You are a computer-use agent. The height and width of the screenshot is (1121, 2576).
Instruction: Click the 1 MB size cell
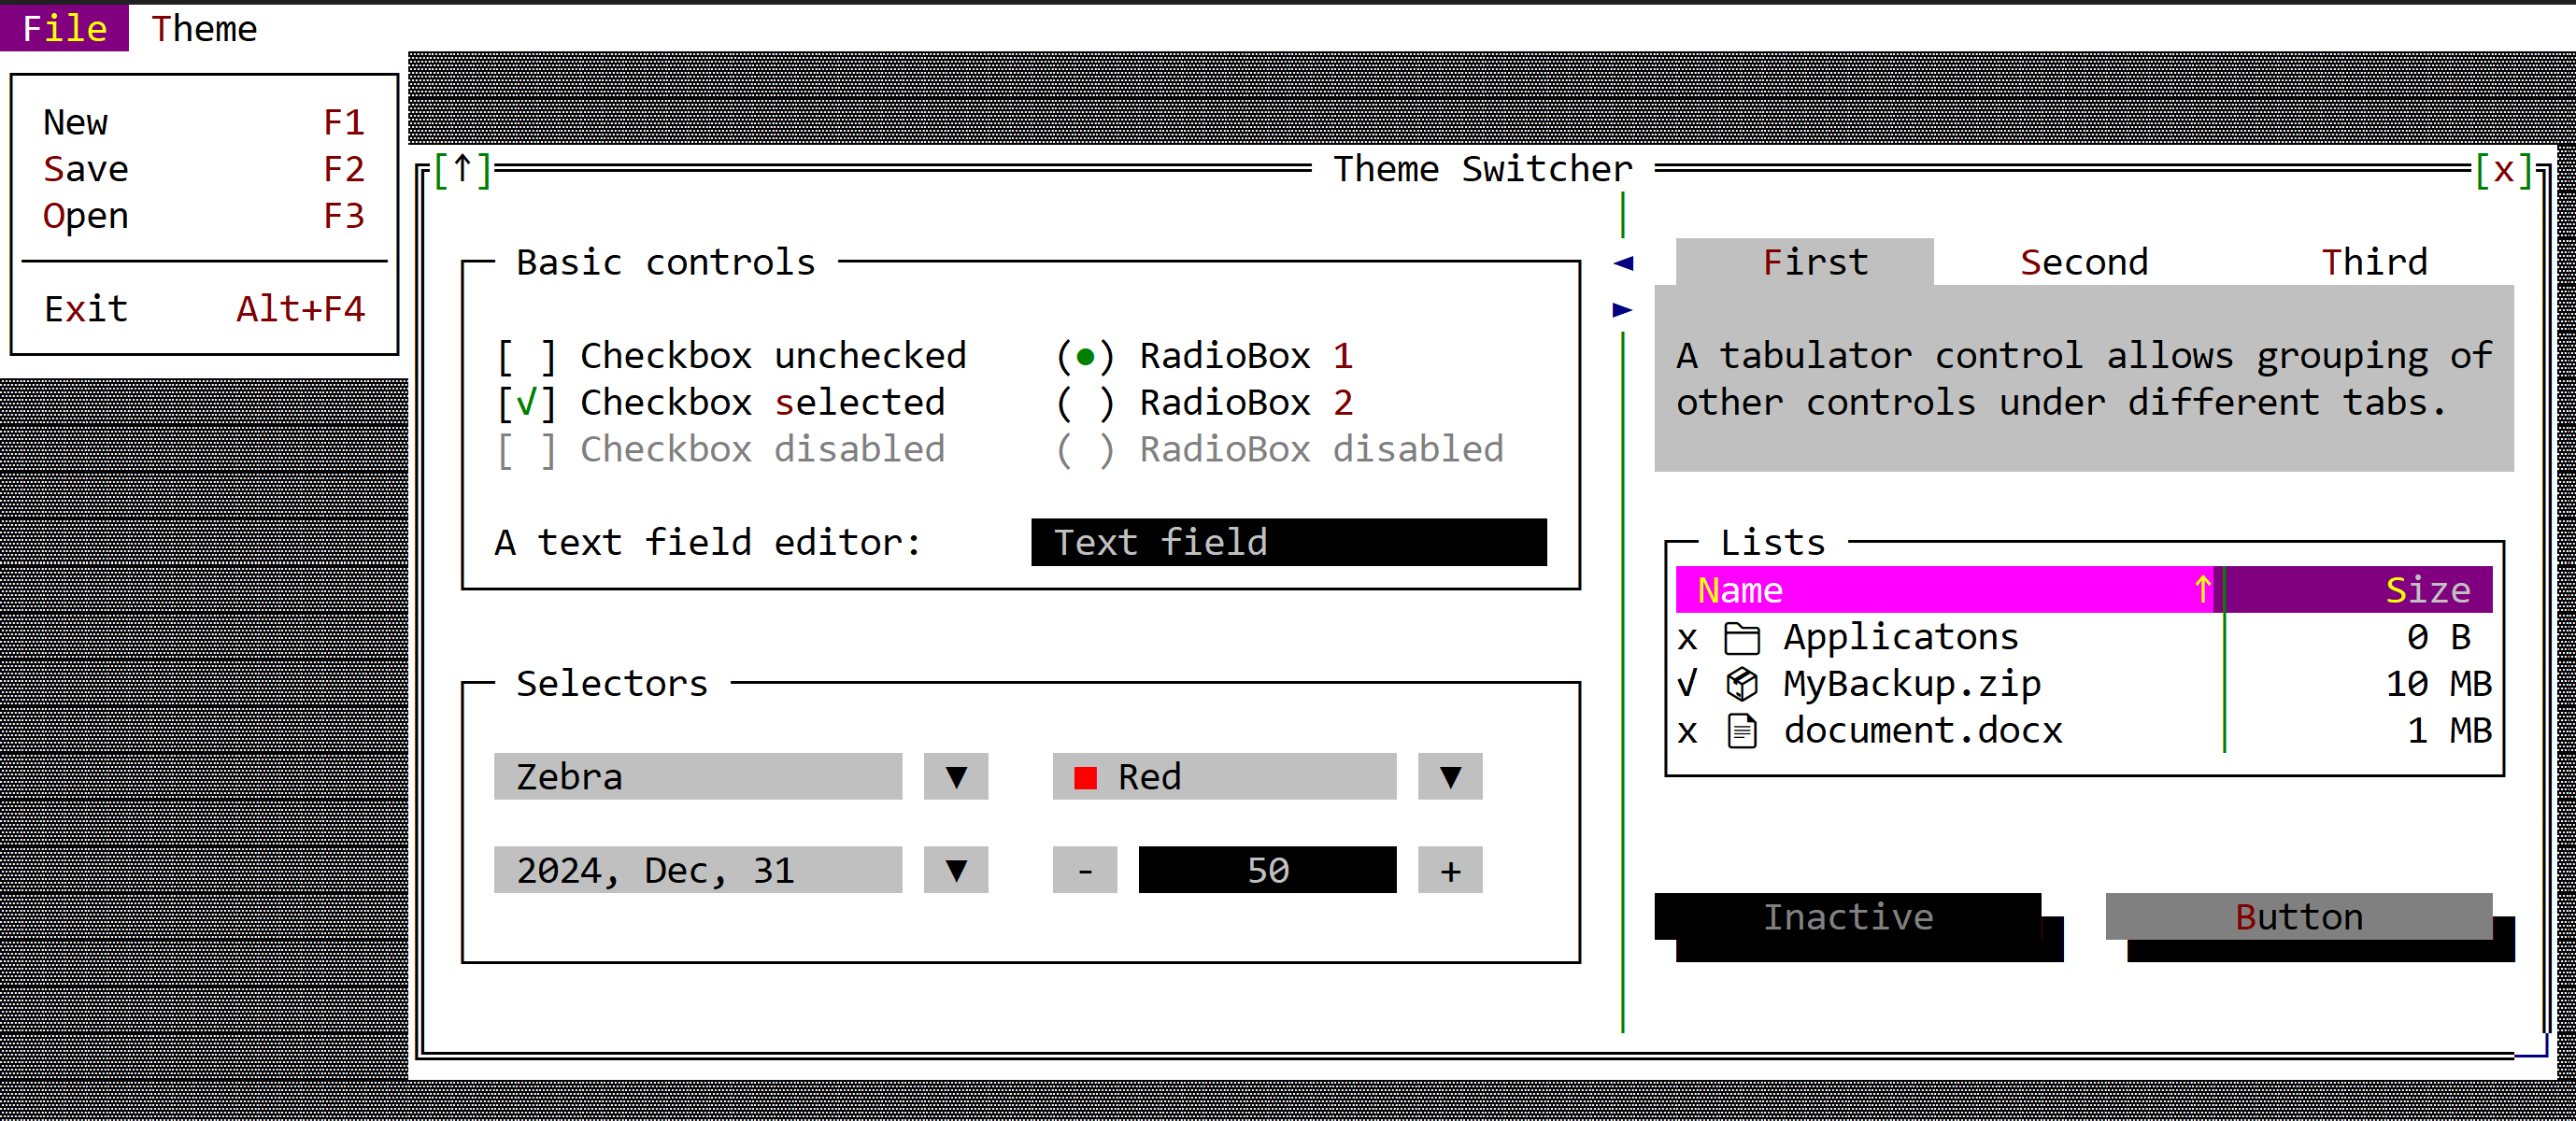2449,730
